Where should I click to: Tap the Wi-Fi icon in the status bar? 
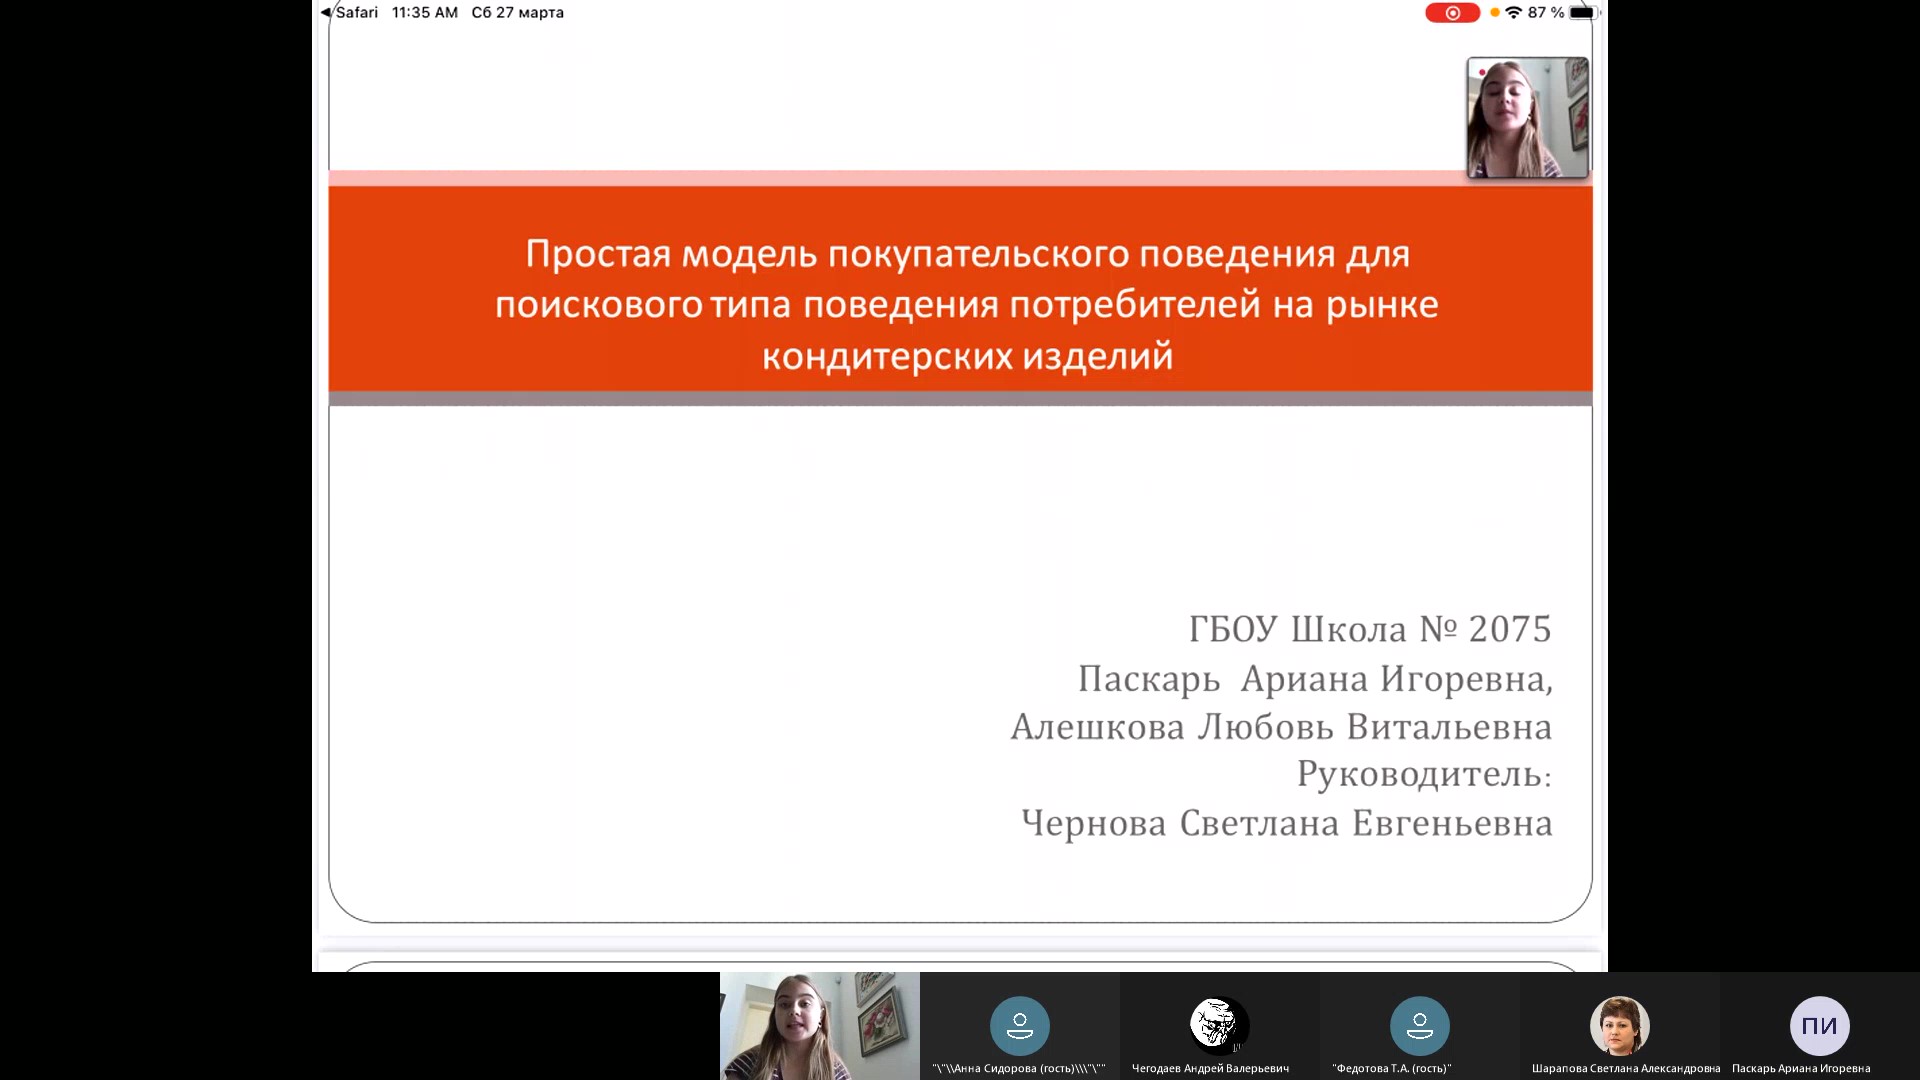[x=1512, y=13]
